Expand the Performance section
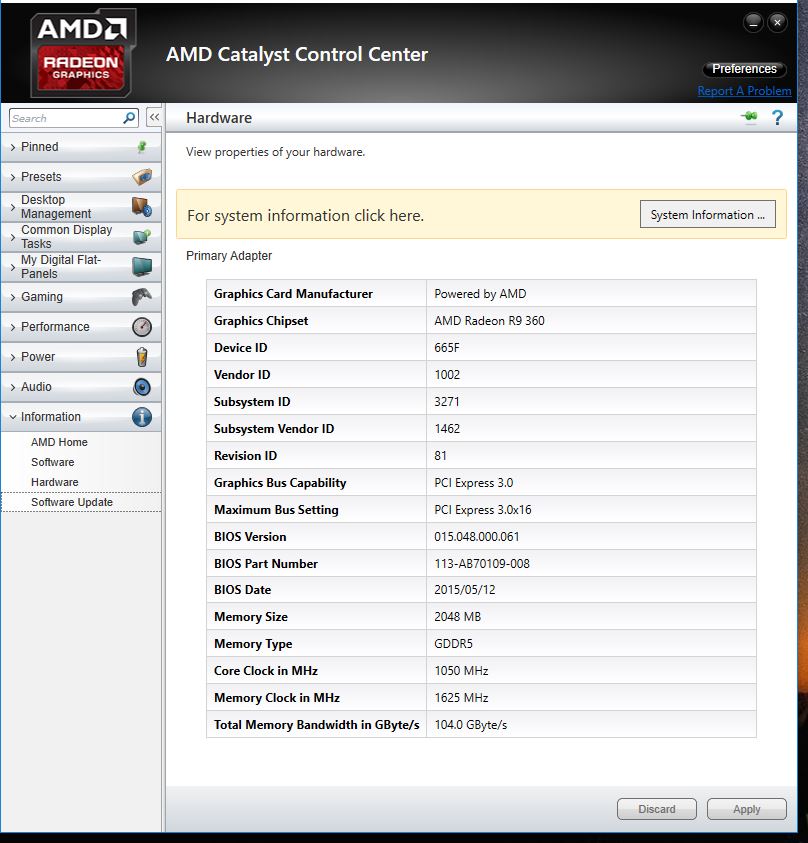 pos(81,327)
